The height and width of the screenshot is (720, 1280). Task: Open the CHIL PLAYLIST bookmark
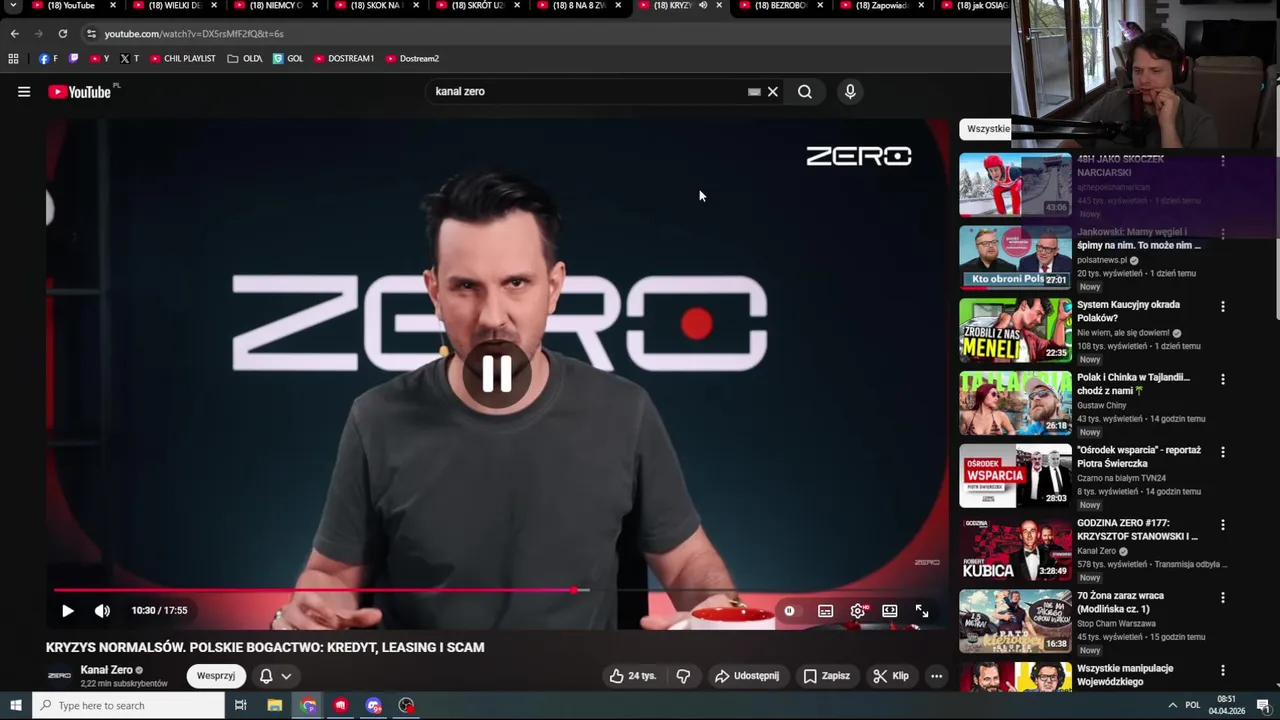pyautogui.click(x=183, y=59)
